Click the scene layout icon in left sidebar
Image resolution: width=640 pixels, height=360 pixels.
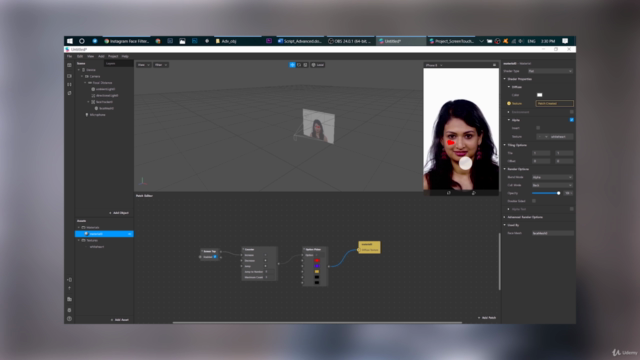tap(69, 65)
